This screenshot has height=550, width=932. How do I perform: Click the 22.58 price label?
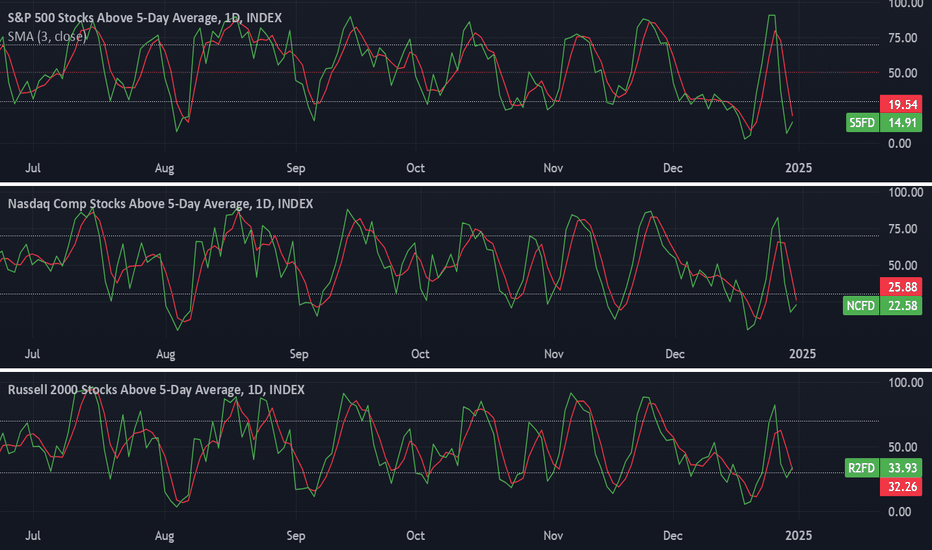[901, 306]
